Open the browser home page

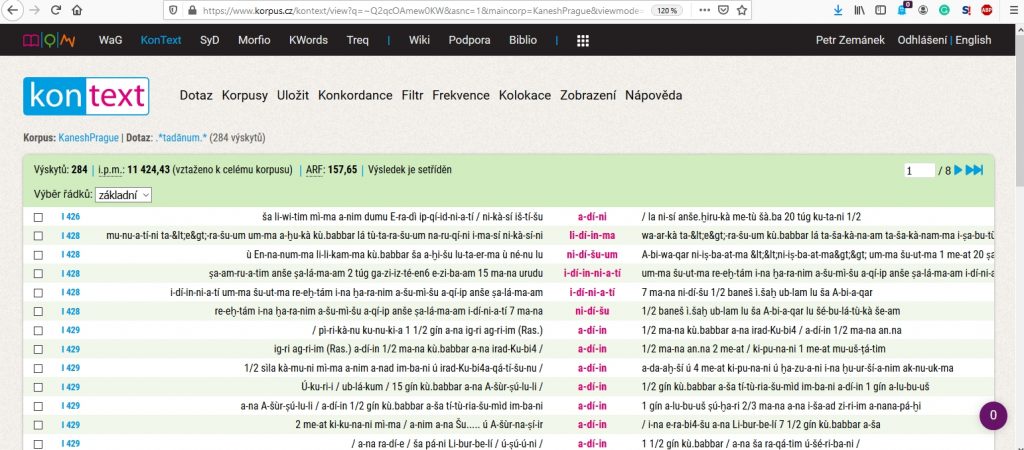coord(77,10)
